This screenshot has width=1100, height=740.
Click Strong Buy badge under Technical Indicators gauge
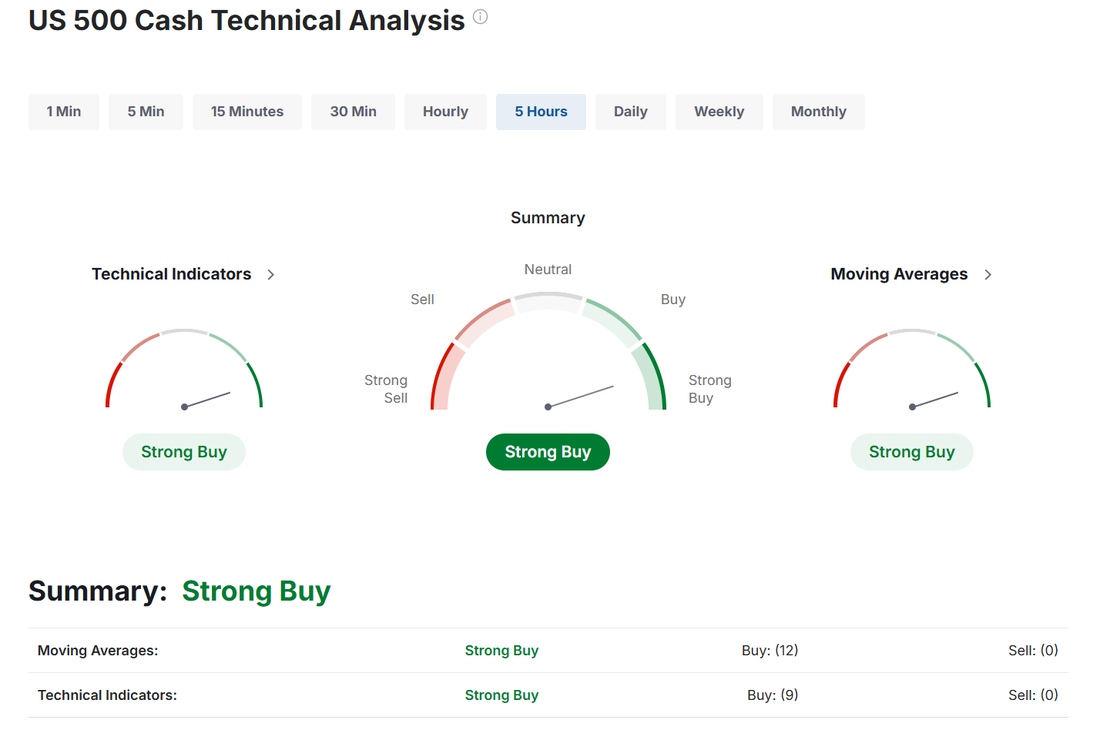point(184,452)
